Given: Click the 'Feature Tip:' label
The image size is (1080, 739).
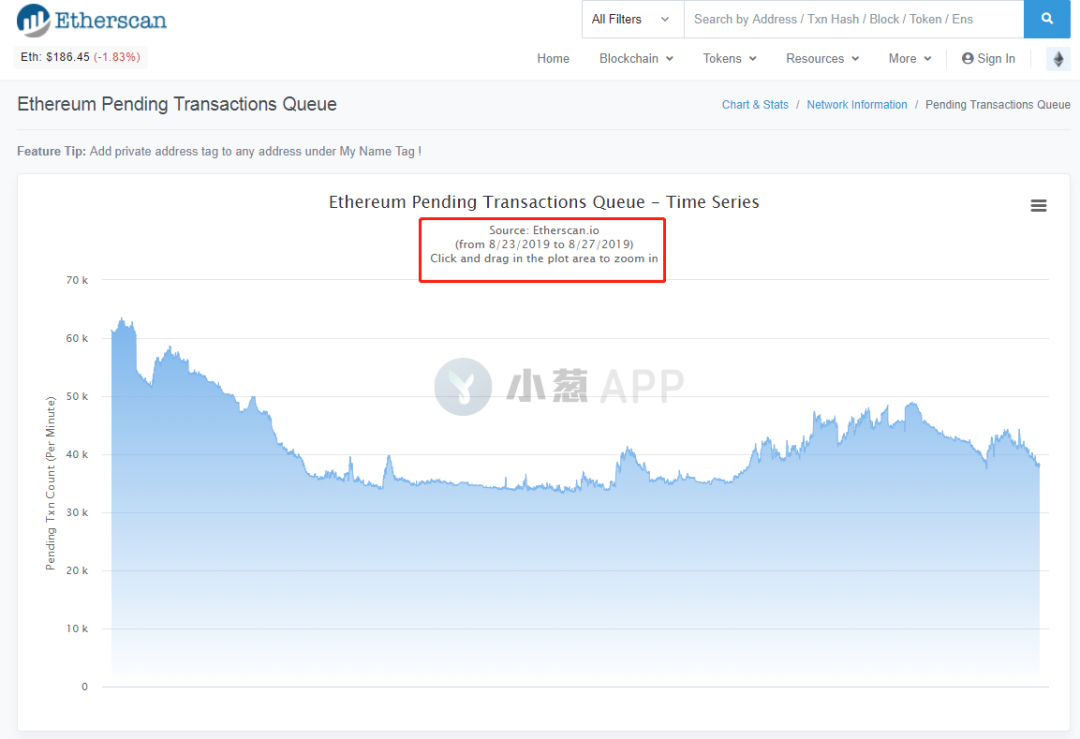Looking at the screenshot, I should [x=52, y=151].
